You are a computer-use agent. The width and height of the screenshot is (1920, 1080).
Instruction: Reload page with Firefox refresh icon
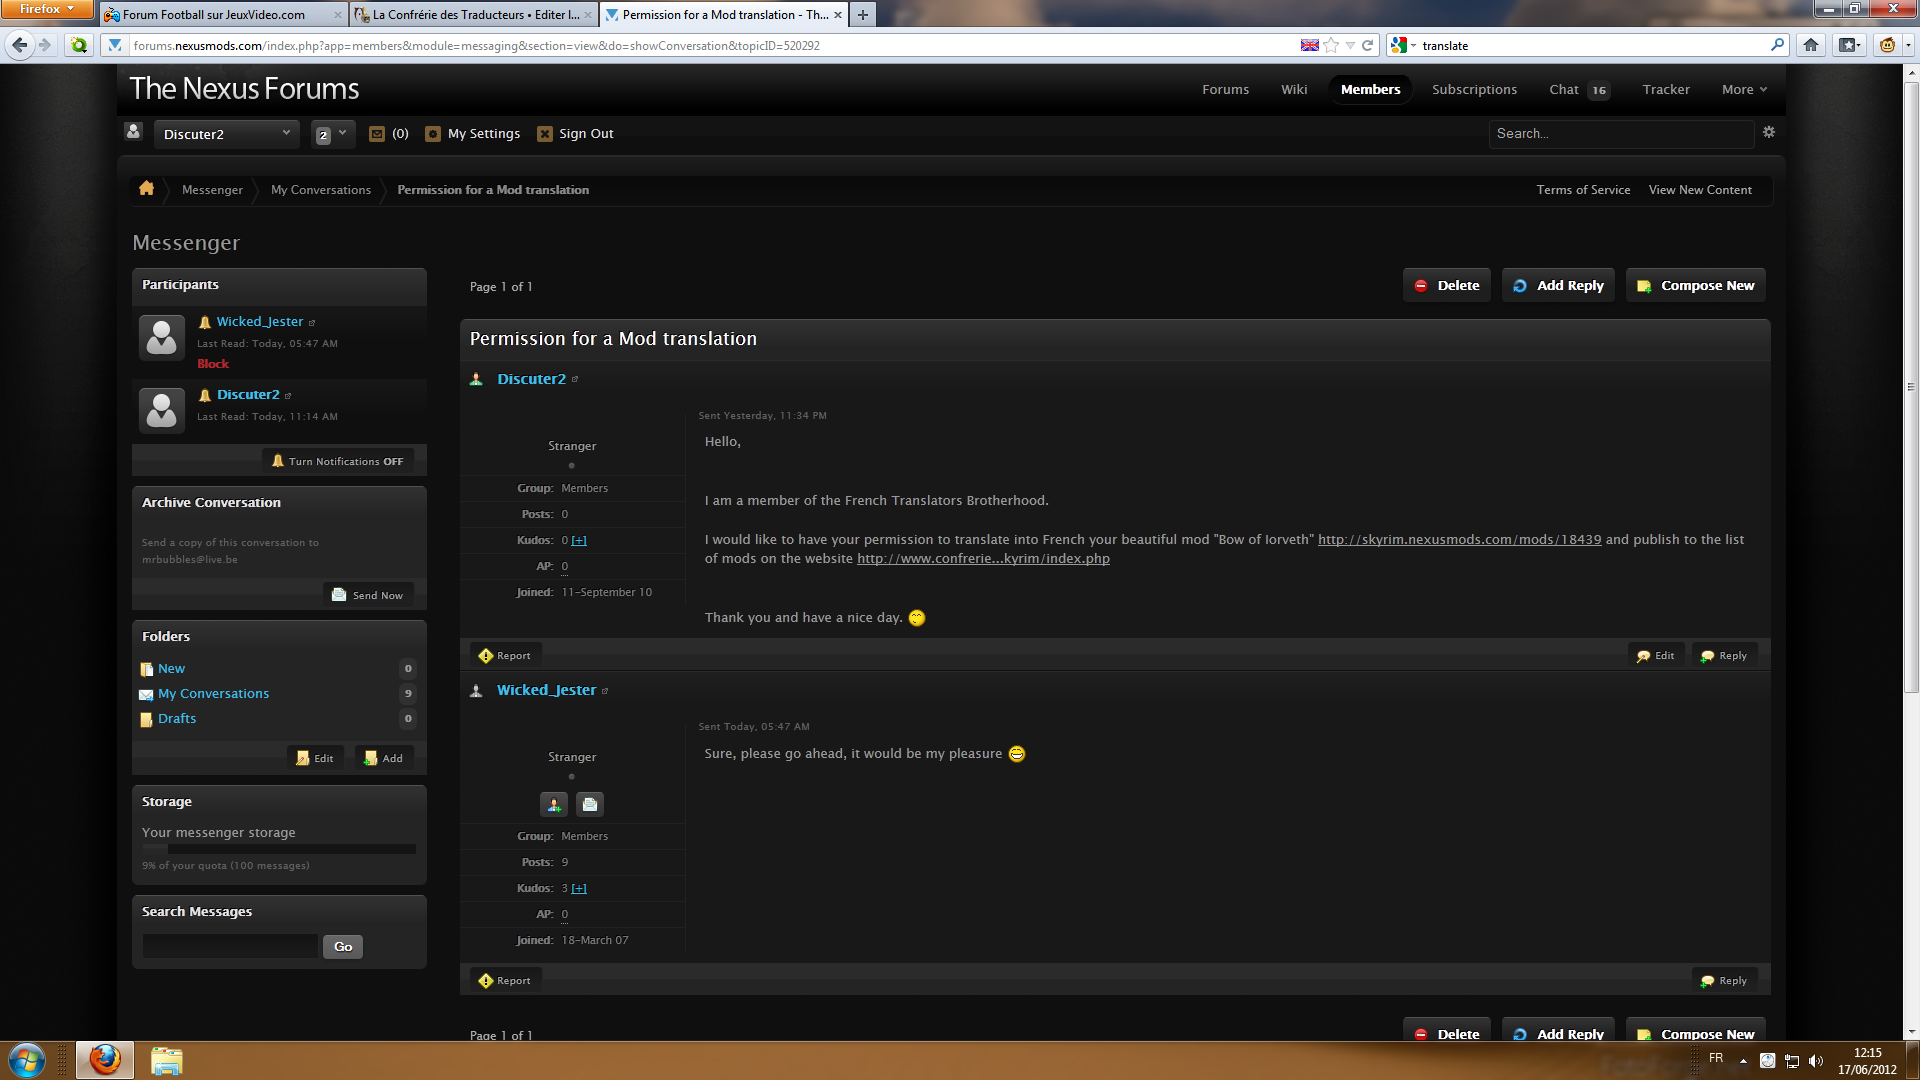click(x=1367, y=45)
